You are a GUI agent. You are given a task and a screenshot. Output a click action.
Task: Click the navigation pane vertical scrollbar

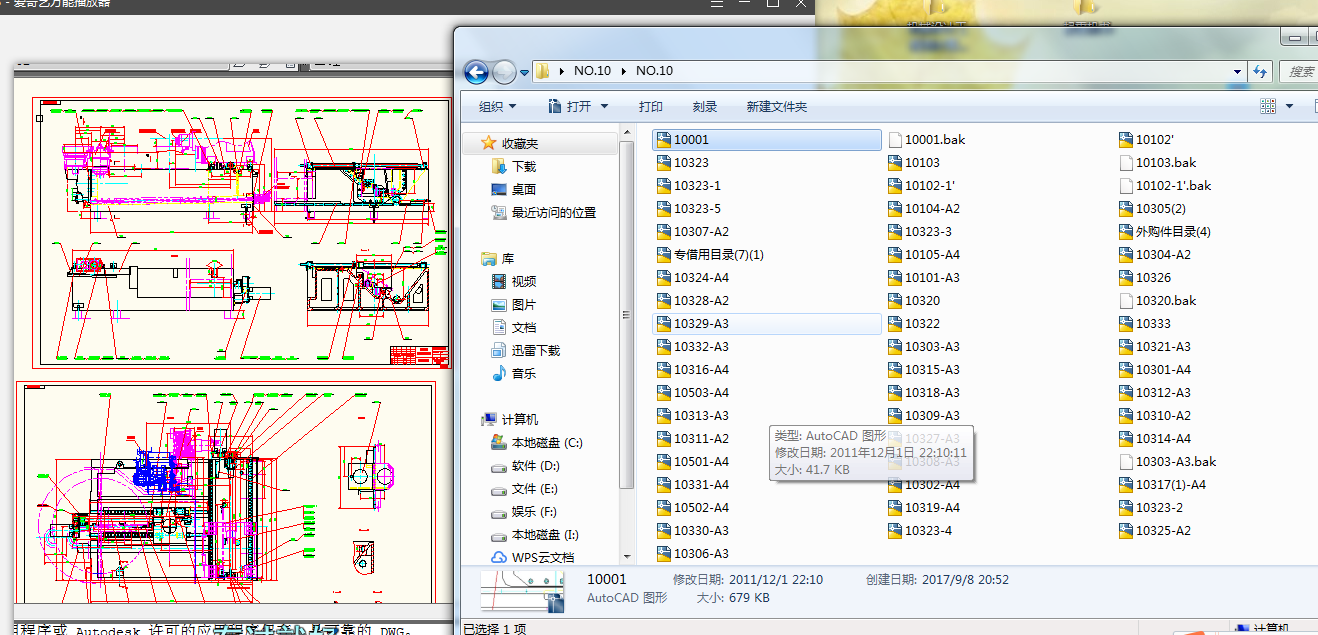pyautogui.click(x=627, y=315)
